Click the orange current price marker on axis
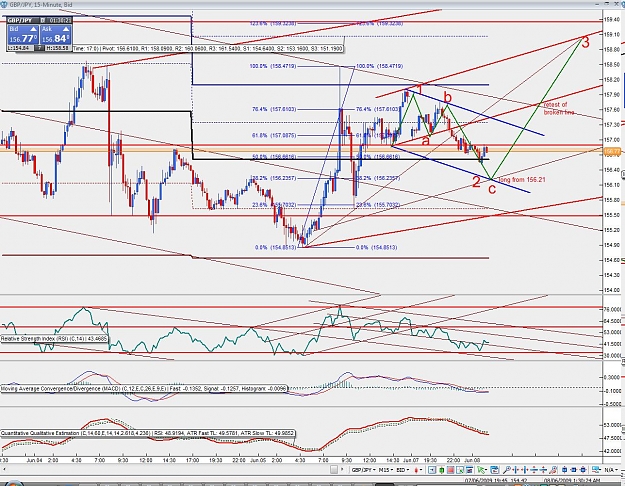This screenshot has width=625, height=486. tap(612, 152)
